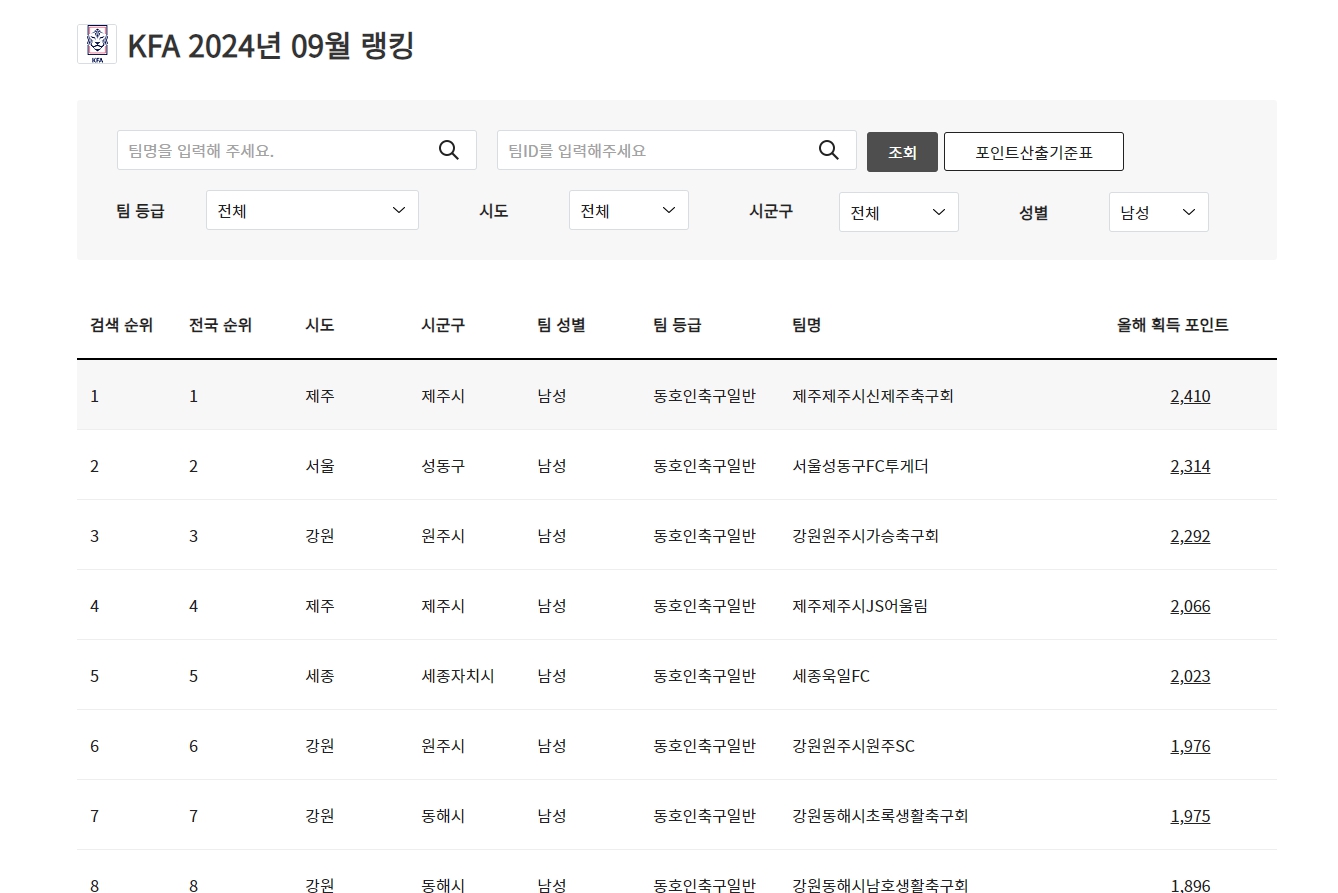
Task: Open the 팀 등급 dropdown
Action: 312,210
